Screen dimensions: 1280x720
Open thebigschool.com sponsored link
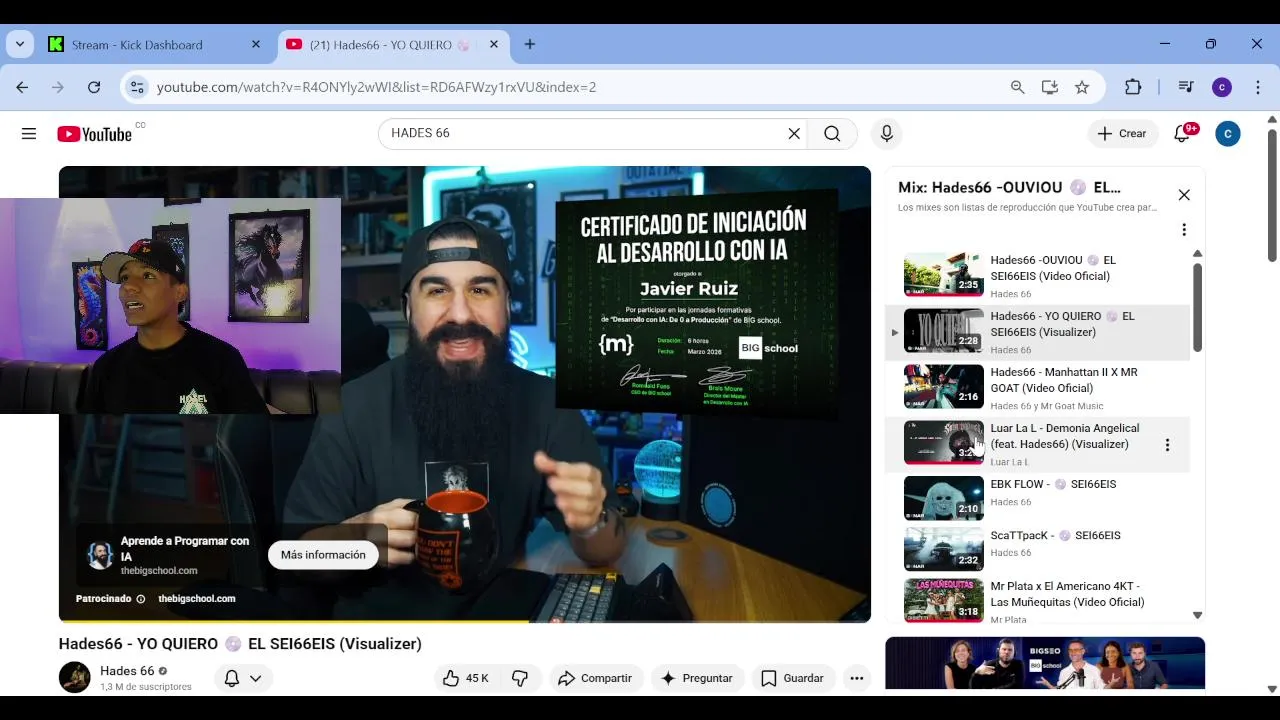[196, 599]
